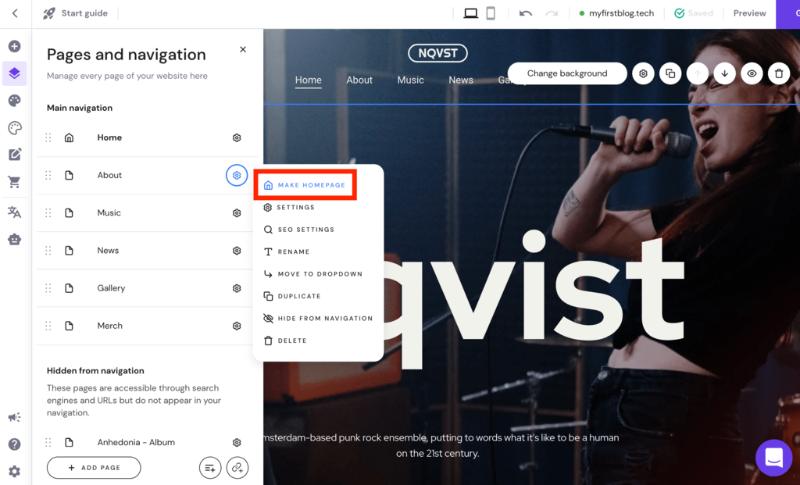Open the AI tools robot icon
The height and width of the screenshot is (485, 800).
coord(14,239)
